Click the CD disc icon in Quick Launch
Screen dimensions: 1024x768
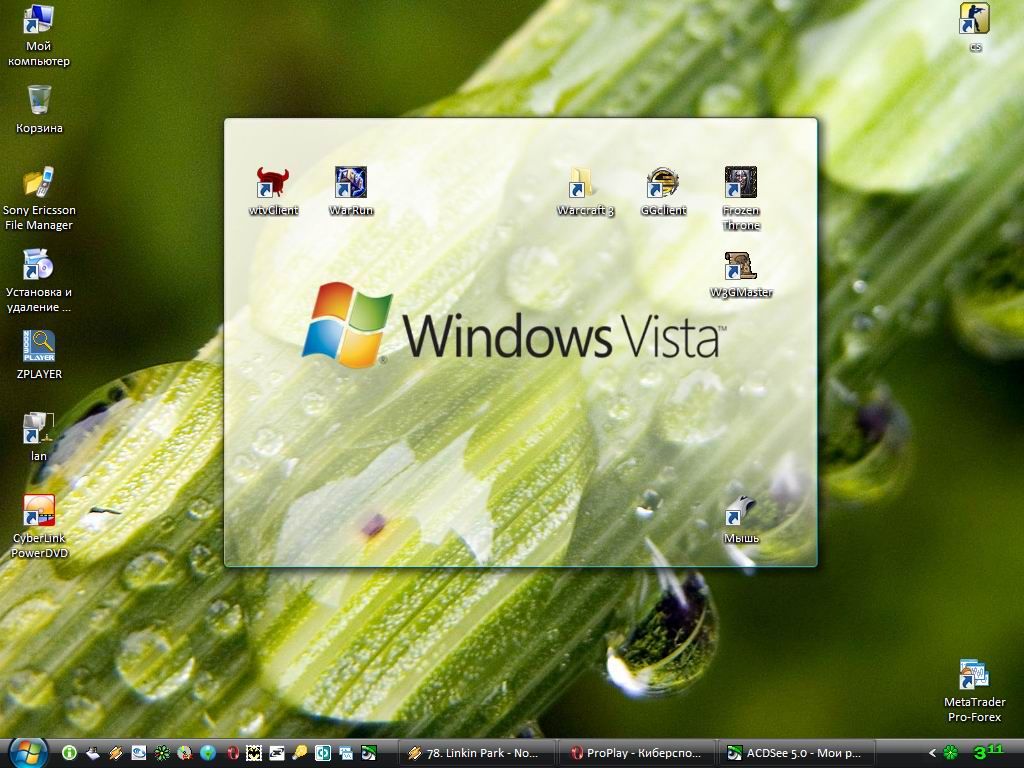[185, 753]
